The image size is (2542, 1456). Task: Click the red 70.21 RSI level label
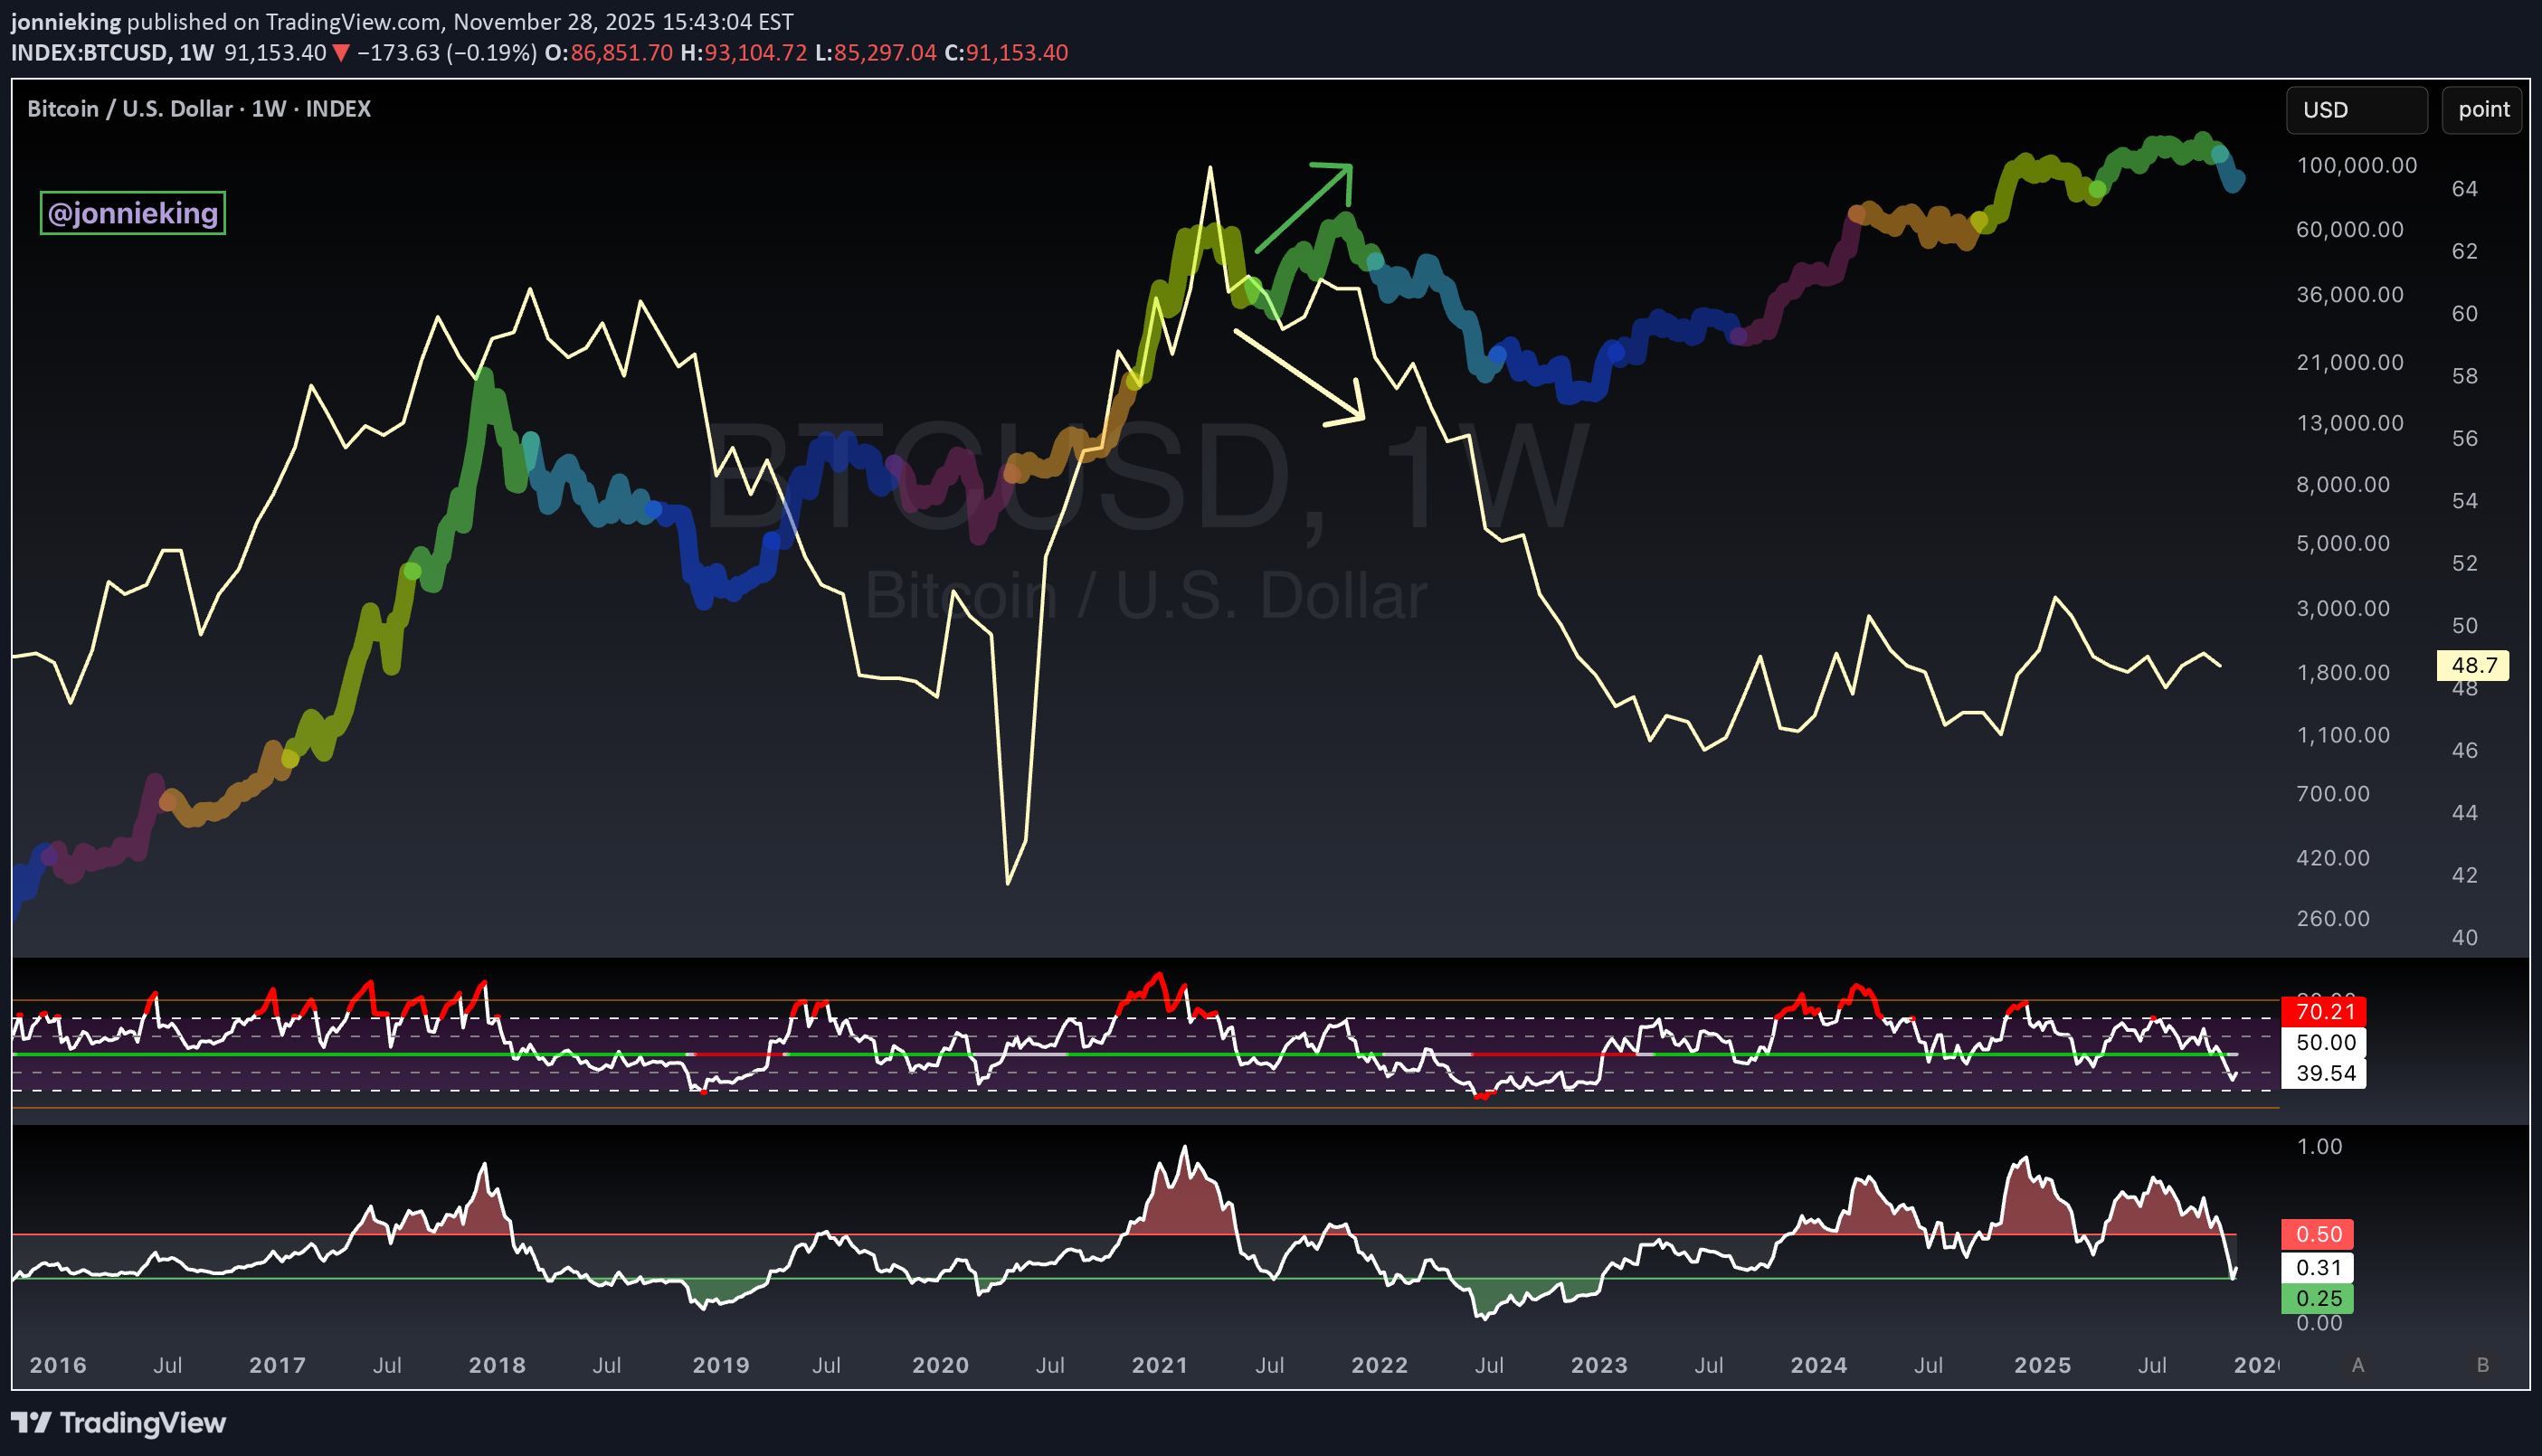[2324, 1011]
